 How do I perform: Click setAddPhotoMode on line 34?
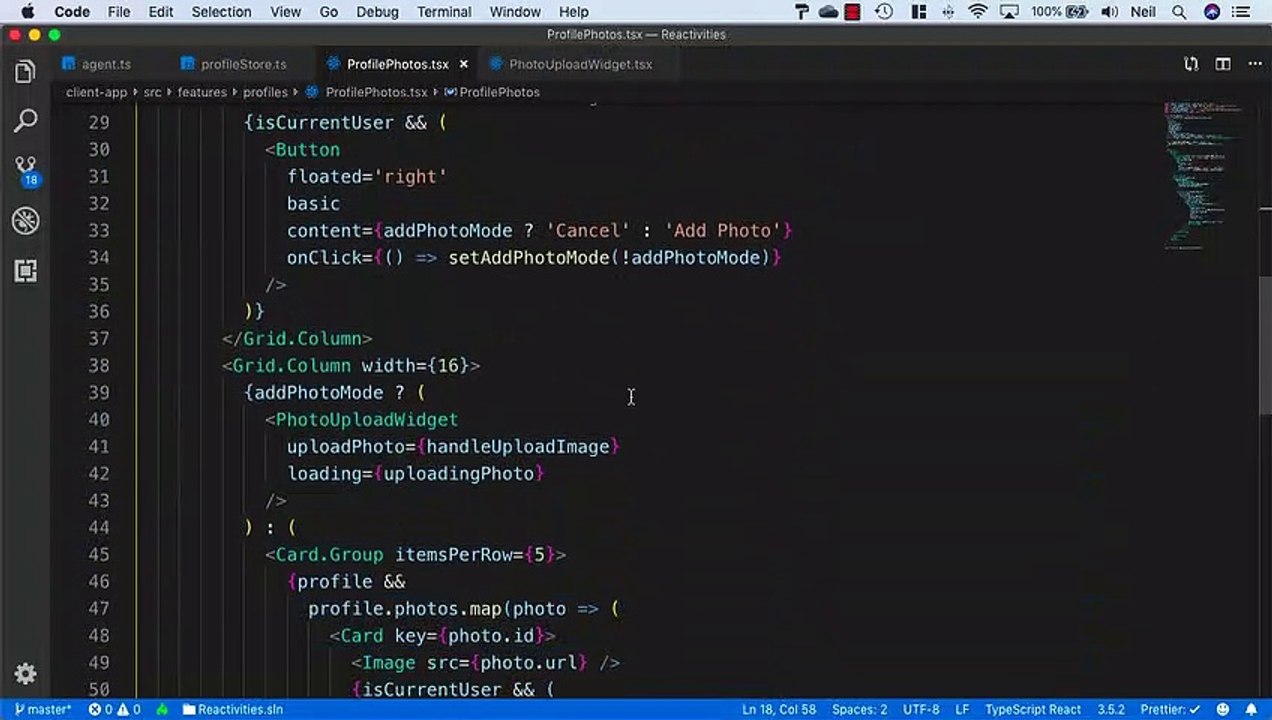pos(529,257)
